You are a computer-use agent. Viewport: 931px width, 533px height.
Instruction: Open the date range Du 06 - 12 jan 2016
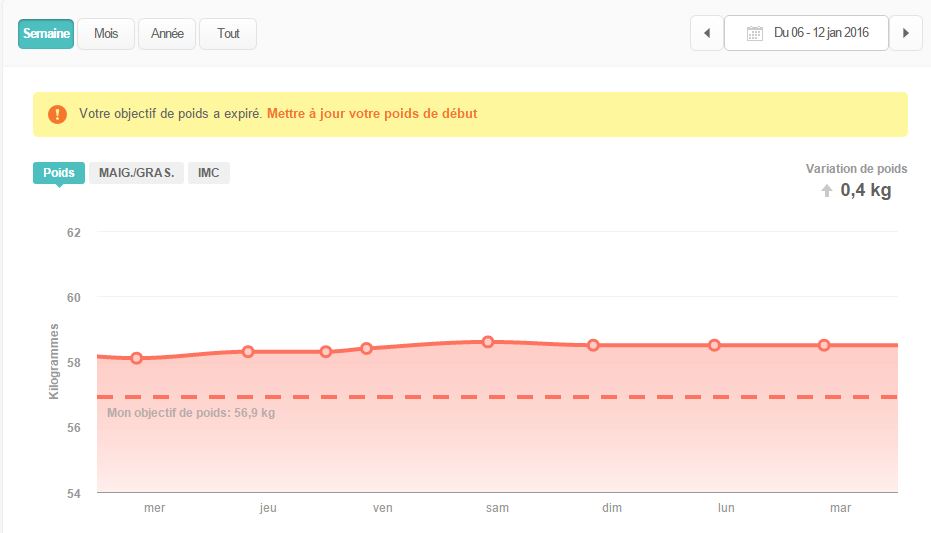click(x=806, y=33)
